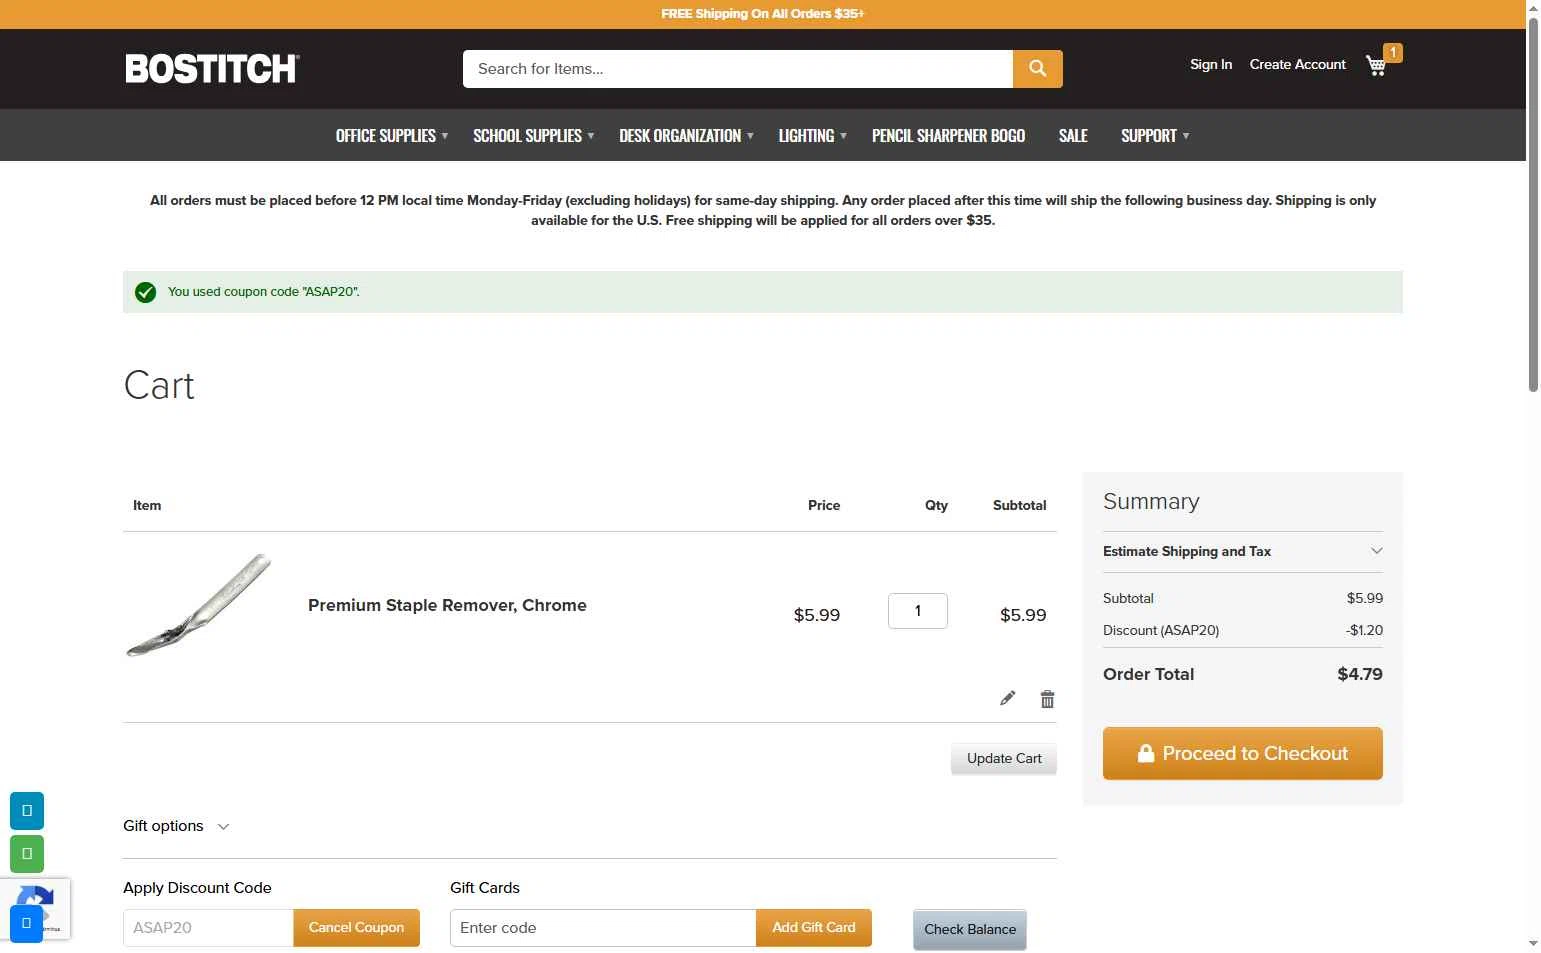
Task: Click the Gift Cards label
Action: click(x=485, y=888)
